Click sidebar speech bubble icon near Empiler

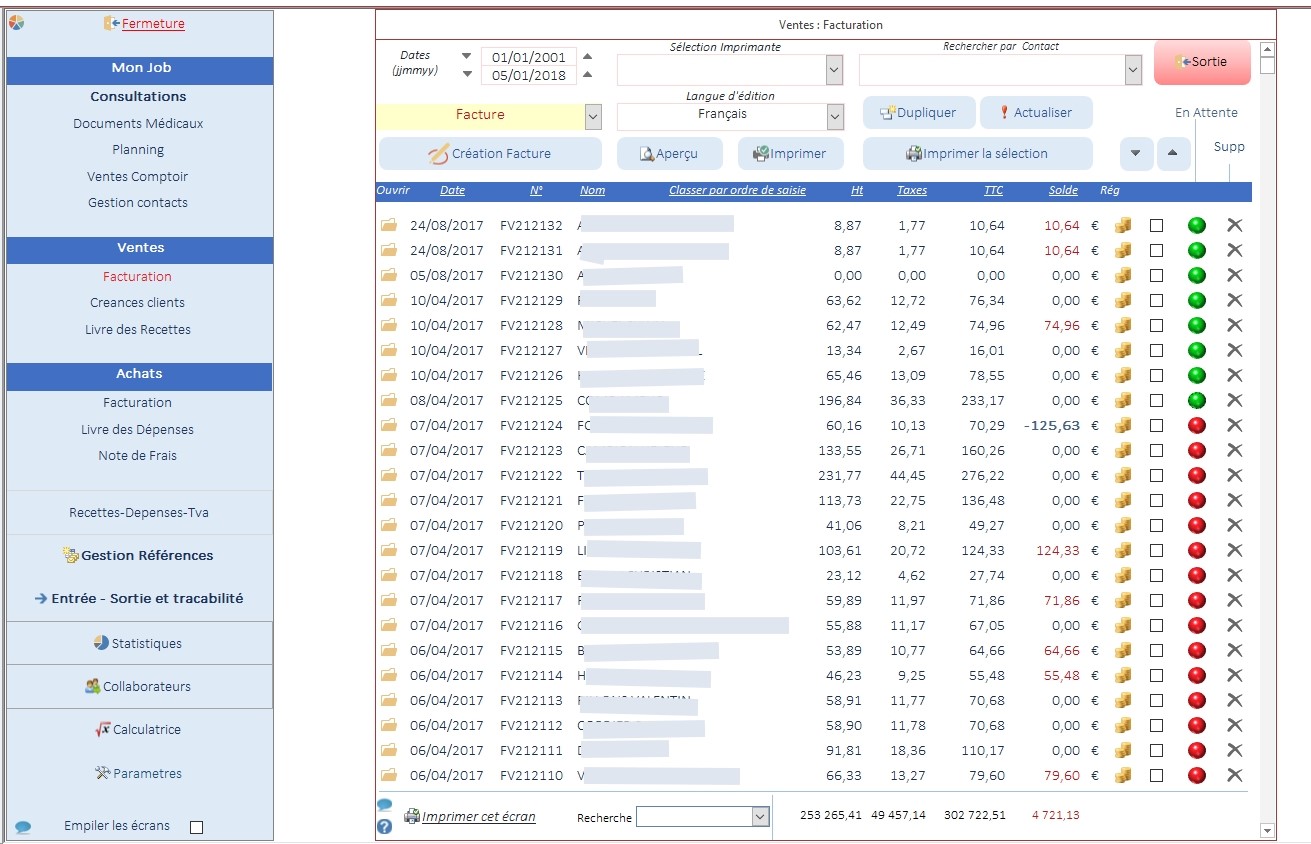pos(23,827)
